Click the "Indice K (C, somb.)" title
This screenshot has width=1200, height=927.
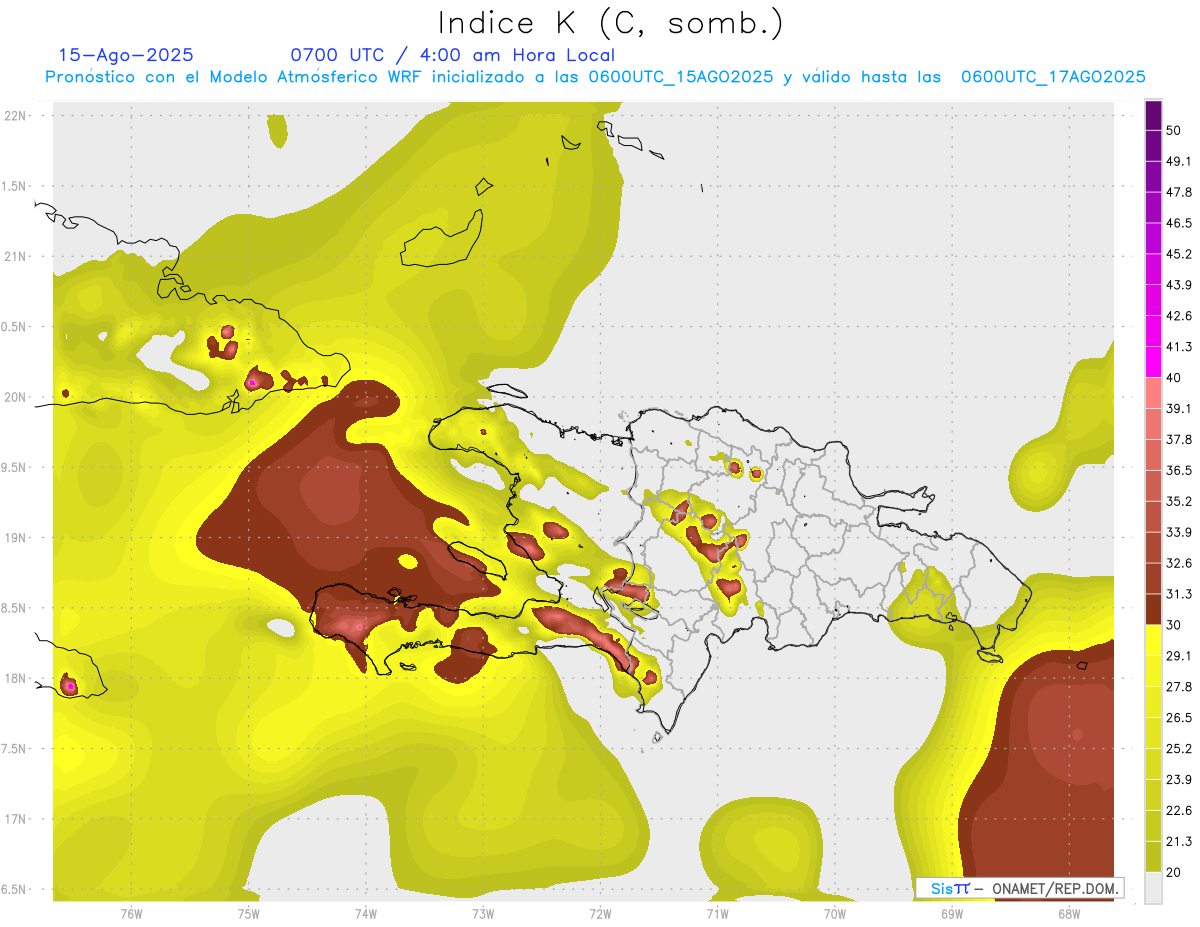[610, 23]
